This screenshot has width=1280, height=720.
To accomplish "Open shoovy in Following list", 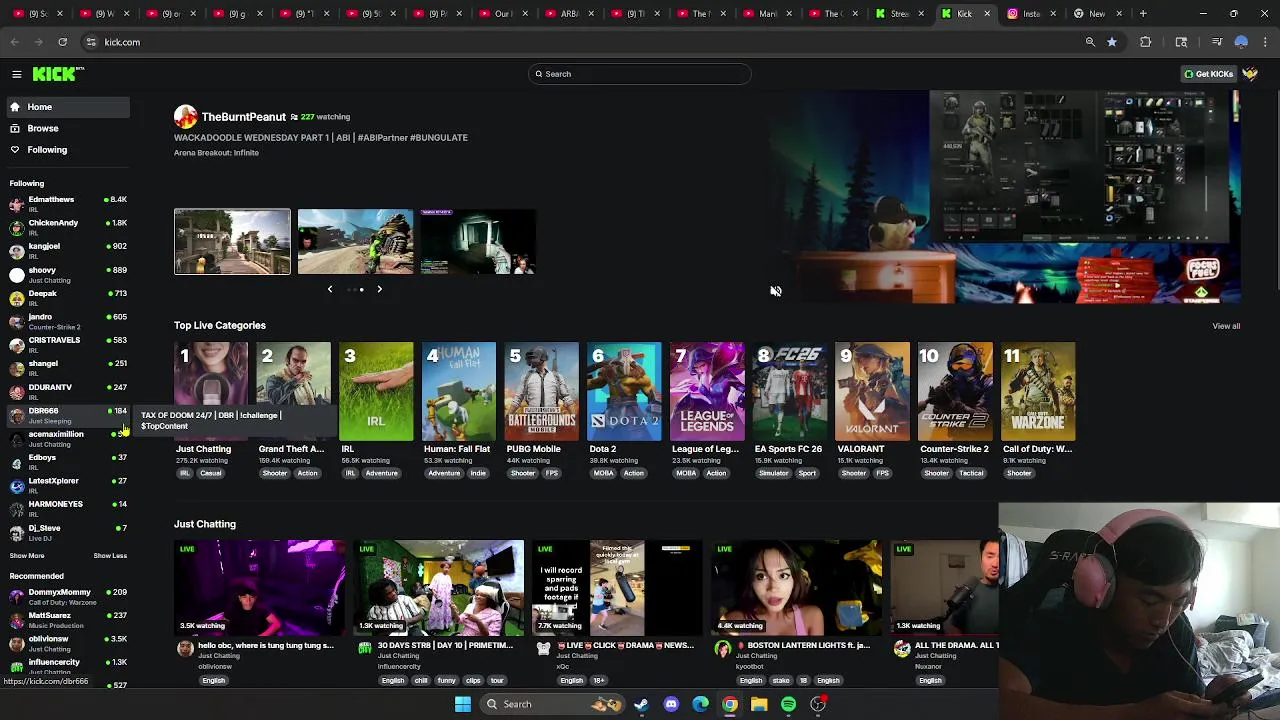I will [68, 274].
